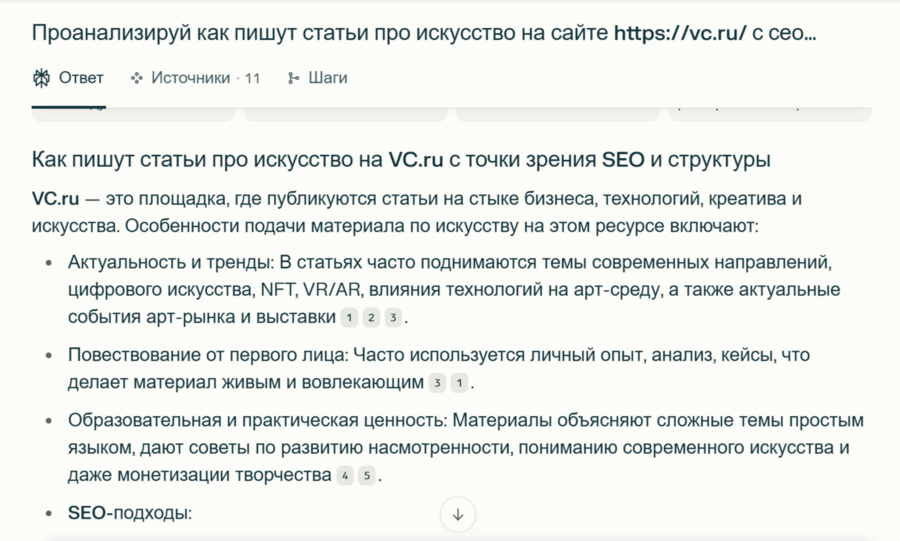This screenshot has width=900, height=541.
Task: Open citation 5 after 'монетизации творчества'
Action: tap(368, 475)
